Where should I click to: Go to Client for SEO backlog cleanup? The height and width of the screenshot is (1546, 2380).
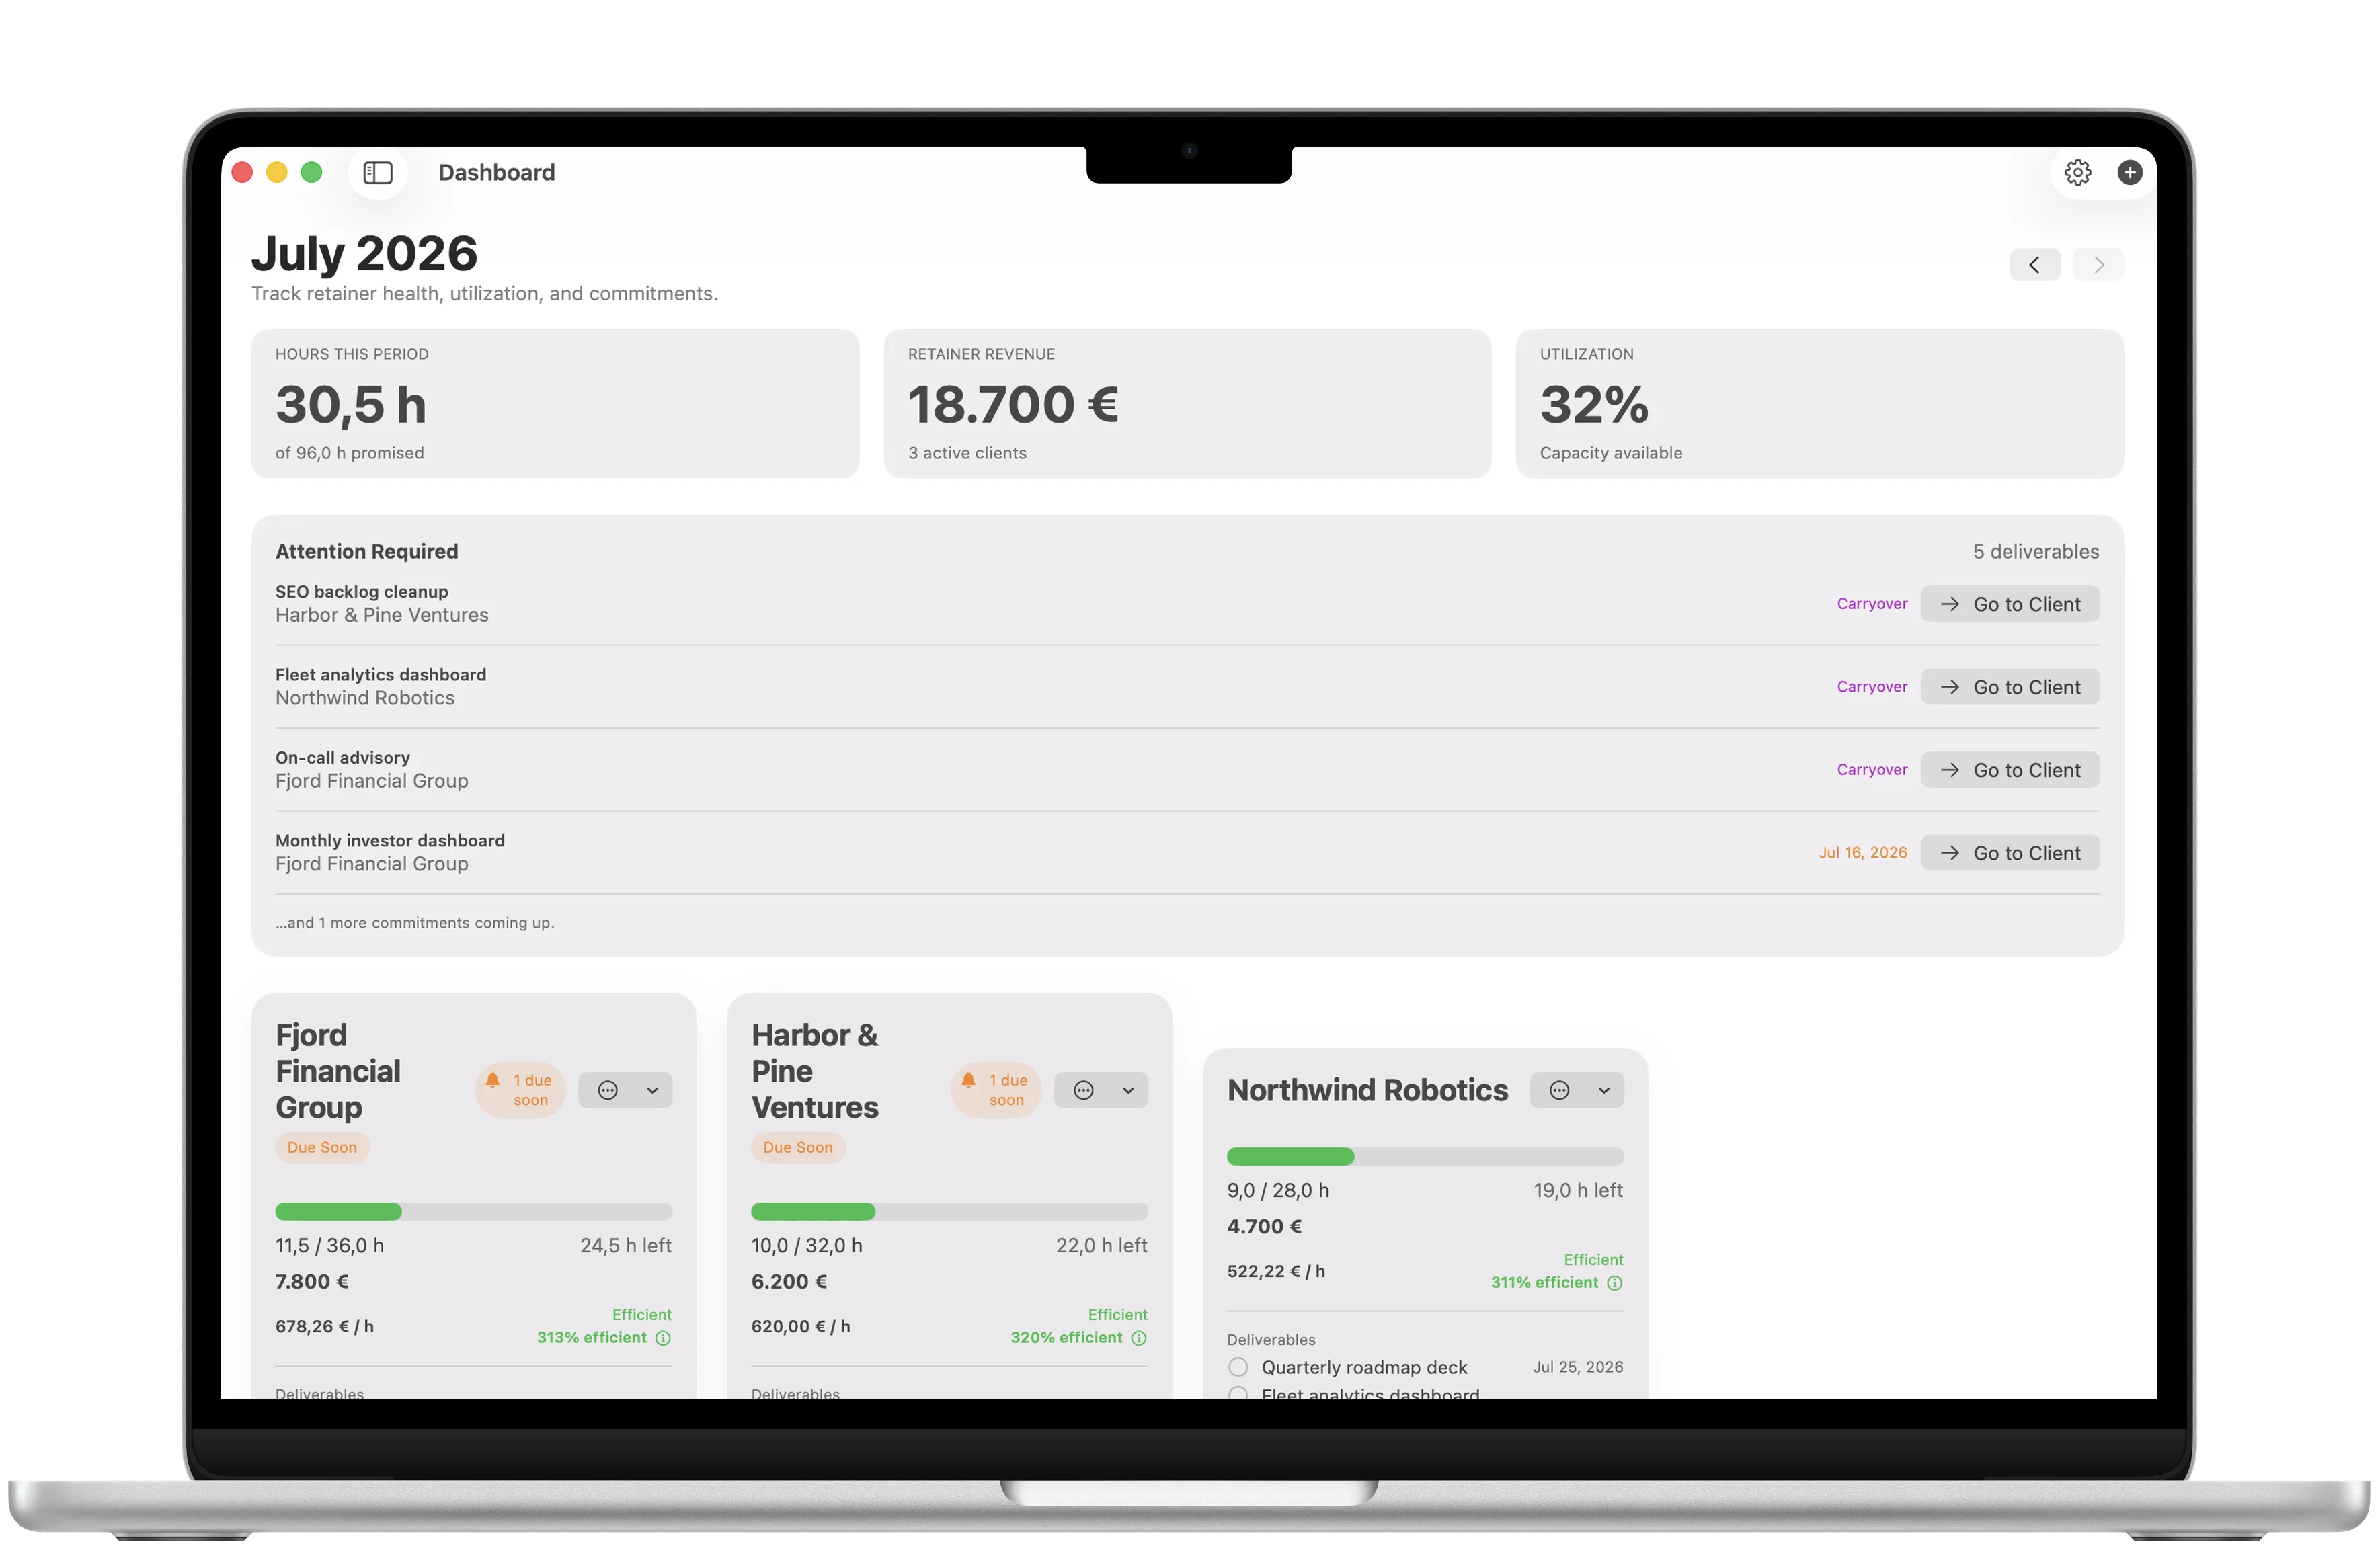pos(2010,604)
